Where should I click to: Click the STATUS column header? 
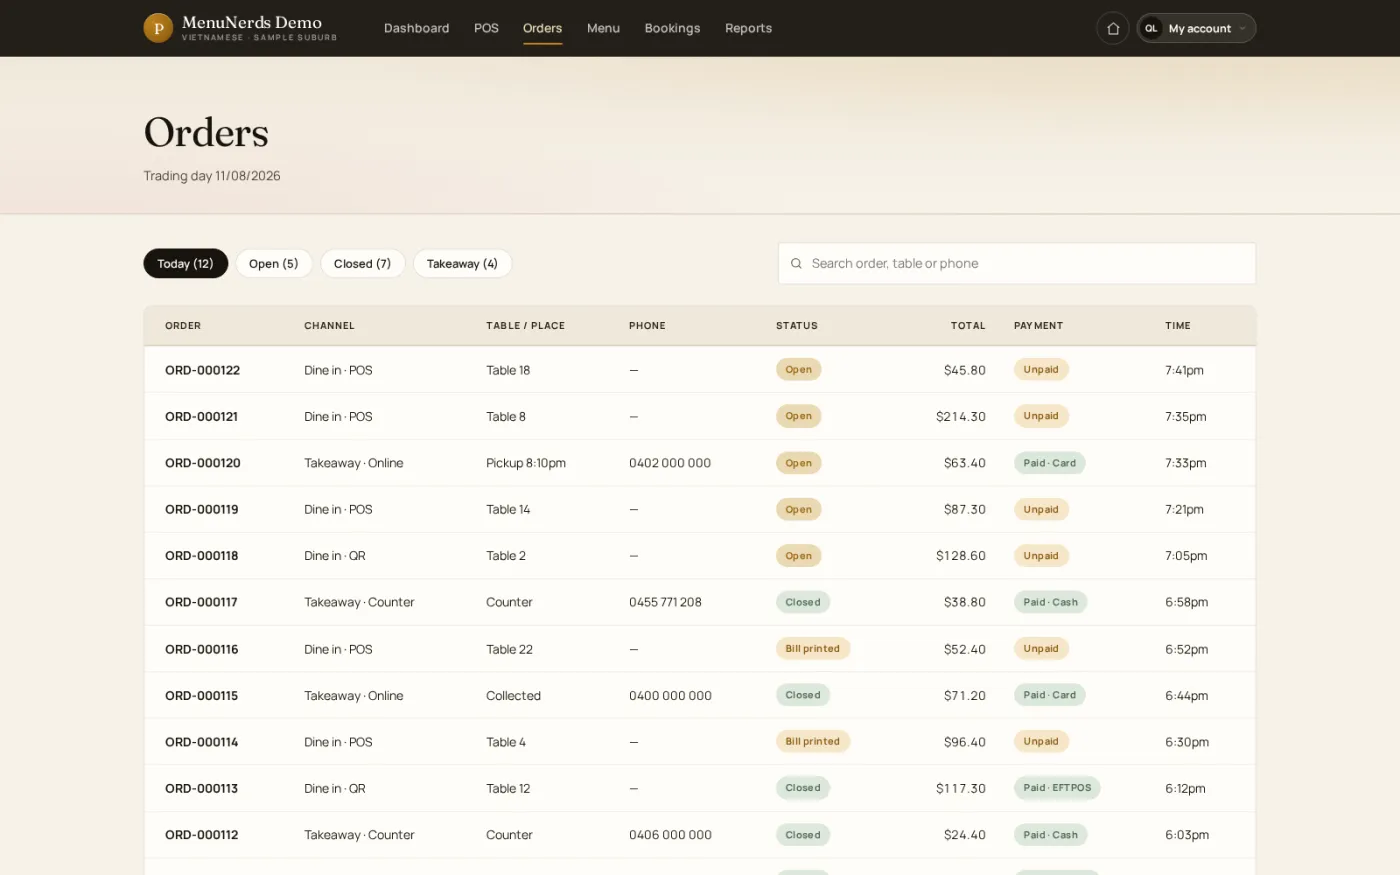[x=797, y=326]
